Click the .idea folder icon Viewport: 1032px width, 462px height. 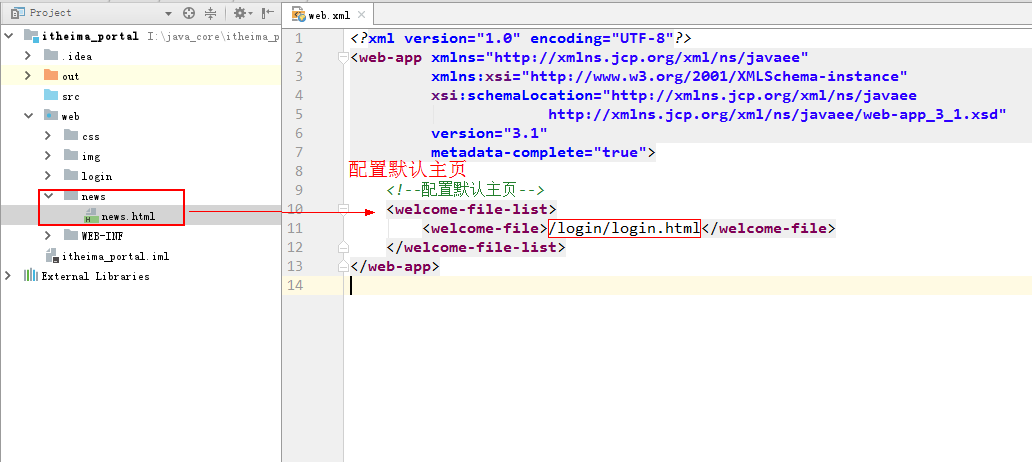pos(51,55)
